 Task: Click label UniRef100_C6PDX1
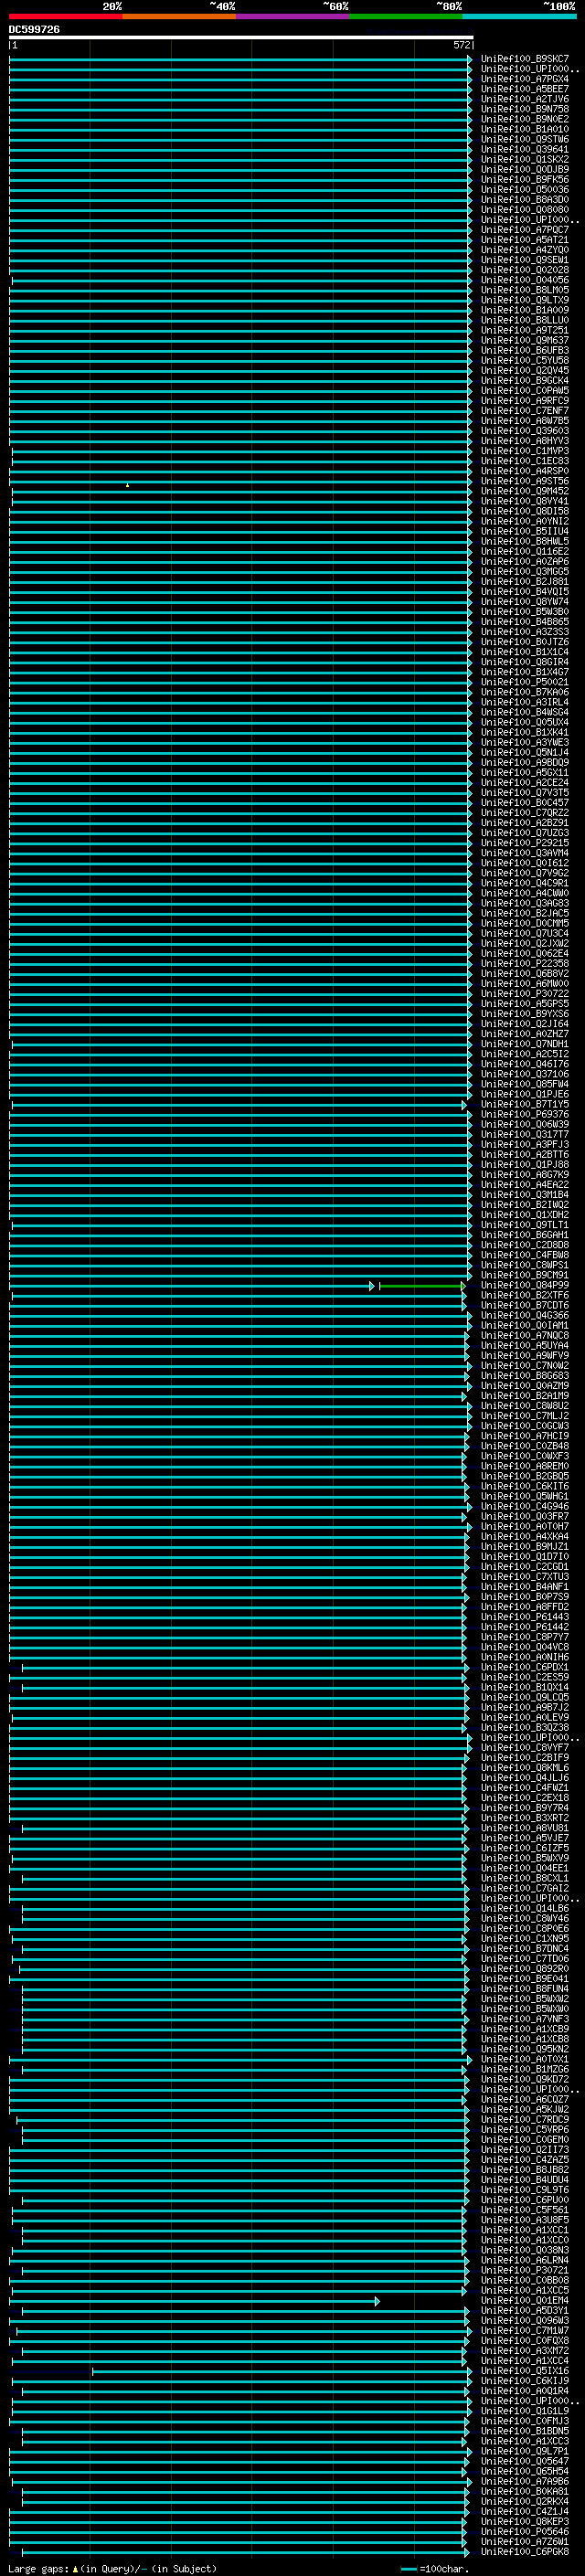[524, 1667]
